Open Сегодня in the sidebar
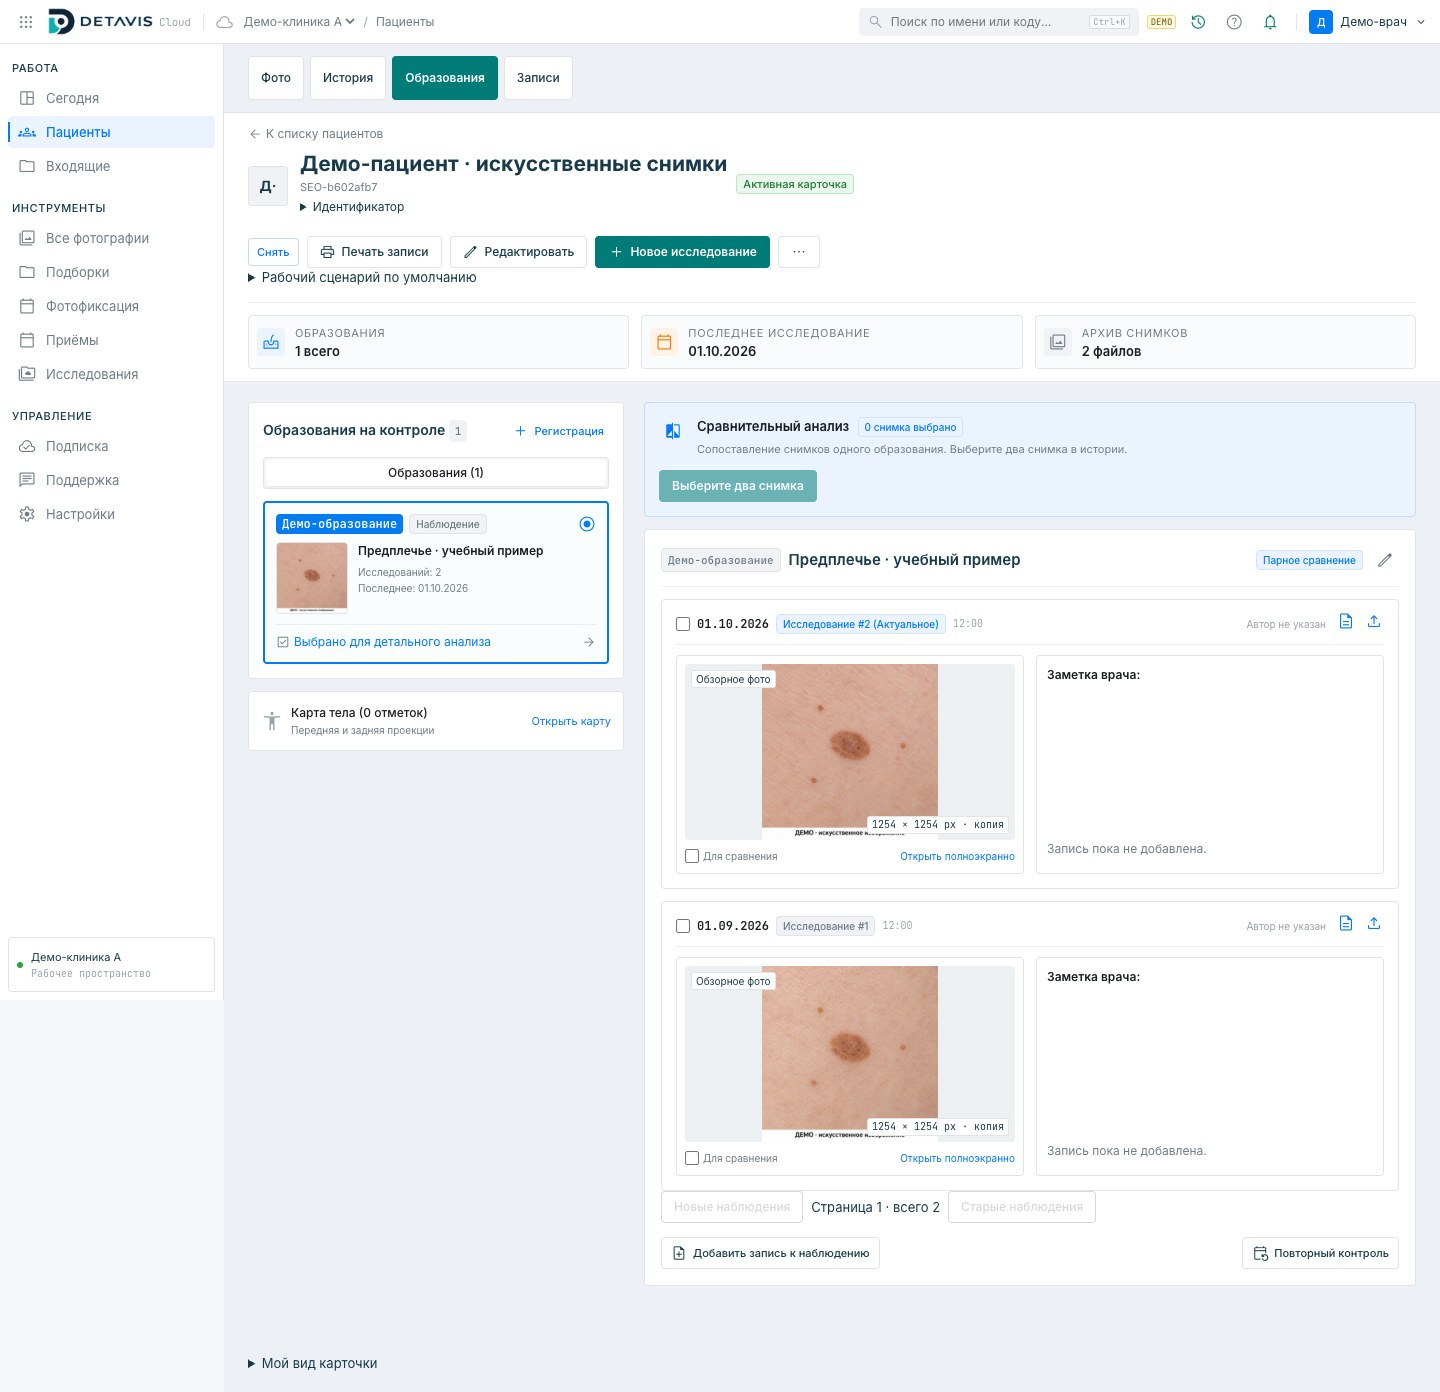This screenshot has height=1392, width=1440. [x=111, y=98]
